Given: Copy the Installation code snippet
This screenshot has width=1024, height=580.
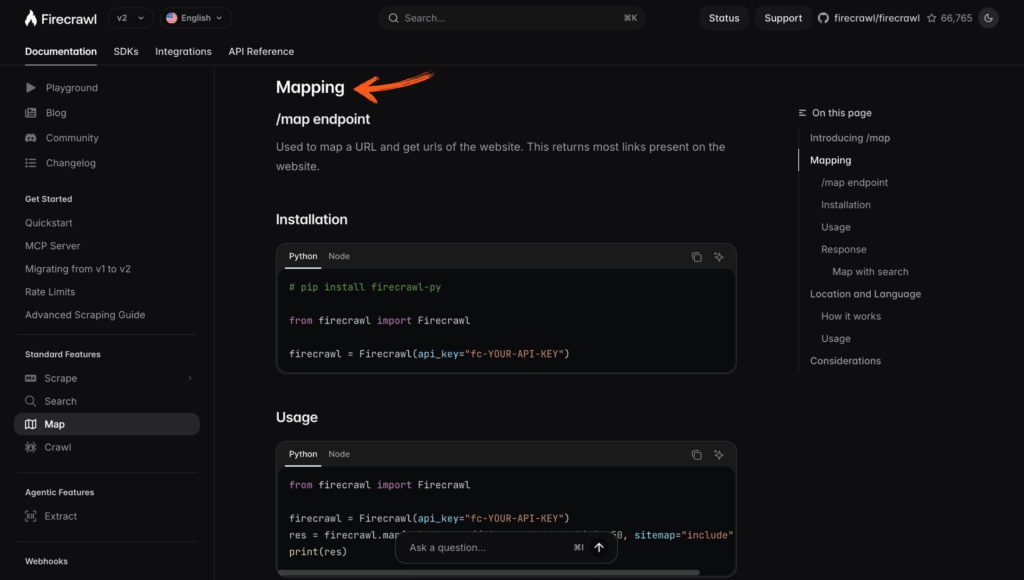Looking at the screenshot, I should (x=697, y=257).
